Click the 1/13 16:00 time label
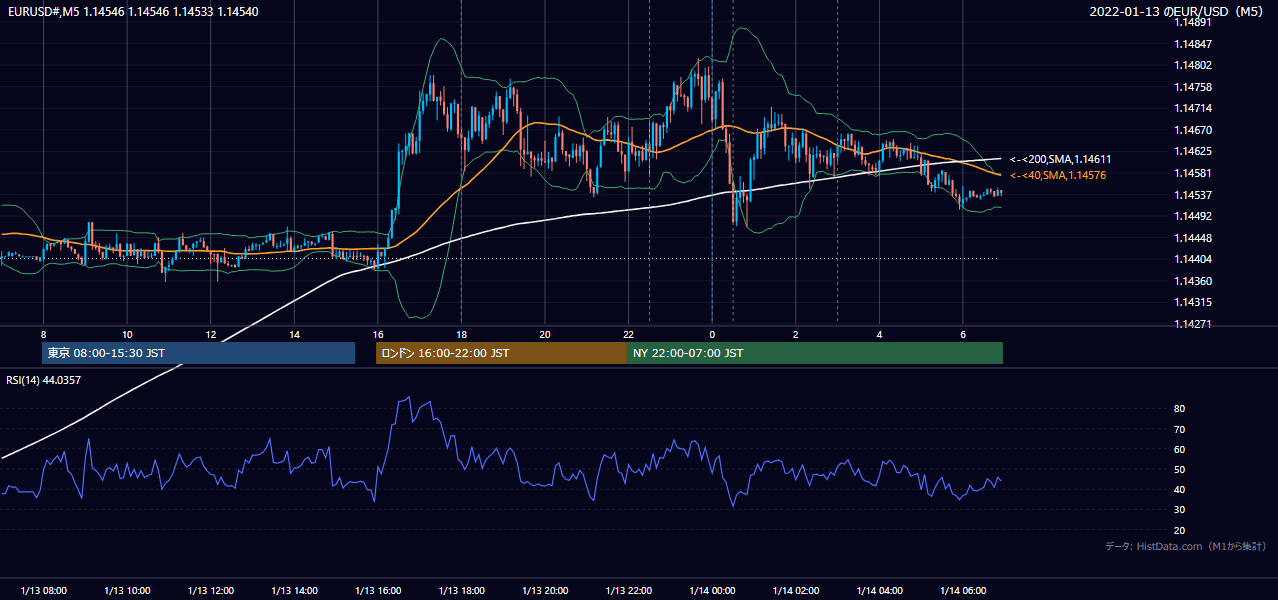Image resolution: width=1278 pixels, height=600 pixels. tap(378, 591)
